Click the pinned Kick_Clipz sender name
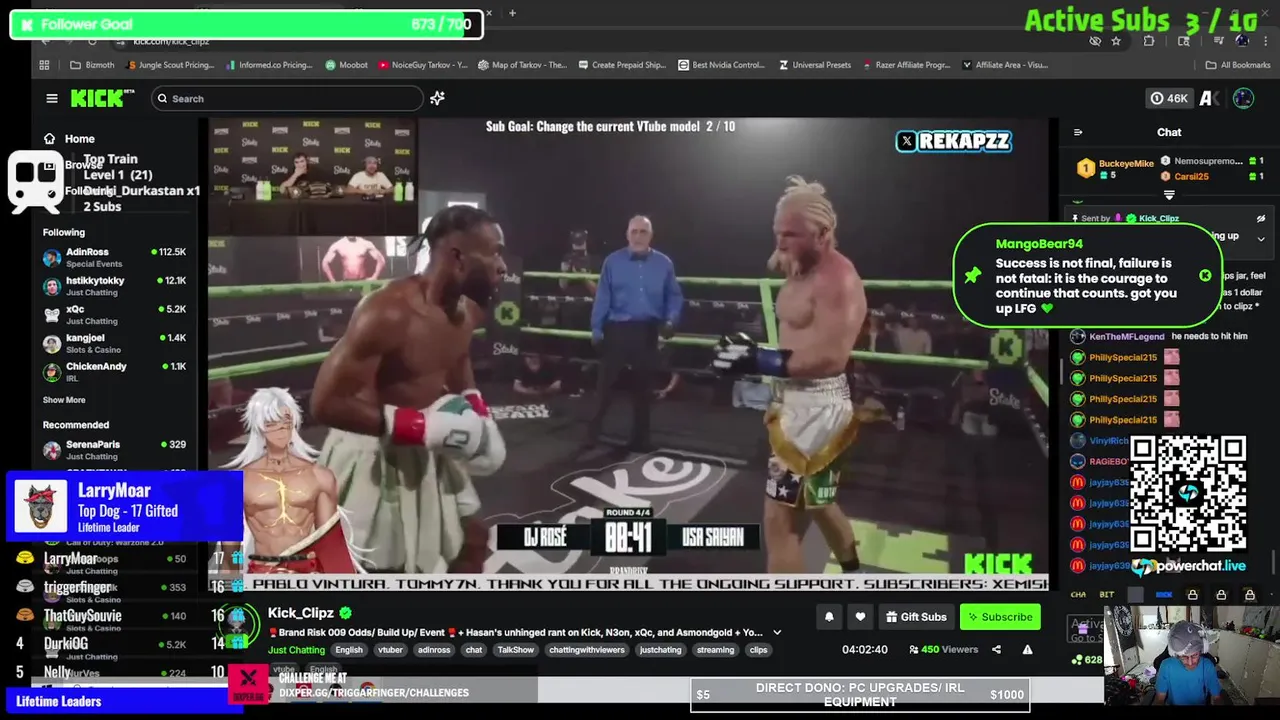This screenshot has height=720, width=1280. pos(1159,218)
